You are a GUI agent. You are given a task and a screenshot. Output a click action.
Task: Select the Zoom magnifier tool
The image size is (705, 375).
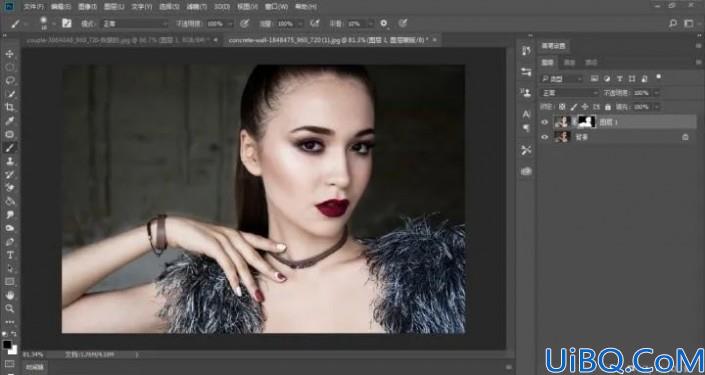pos(9,308)
